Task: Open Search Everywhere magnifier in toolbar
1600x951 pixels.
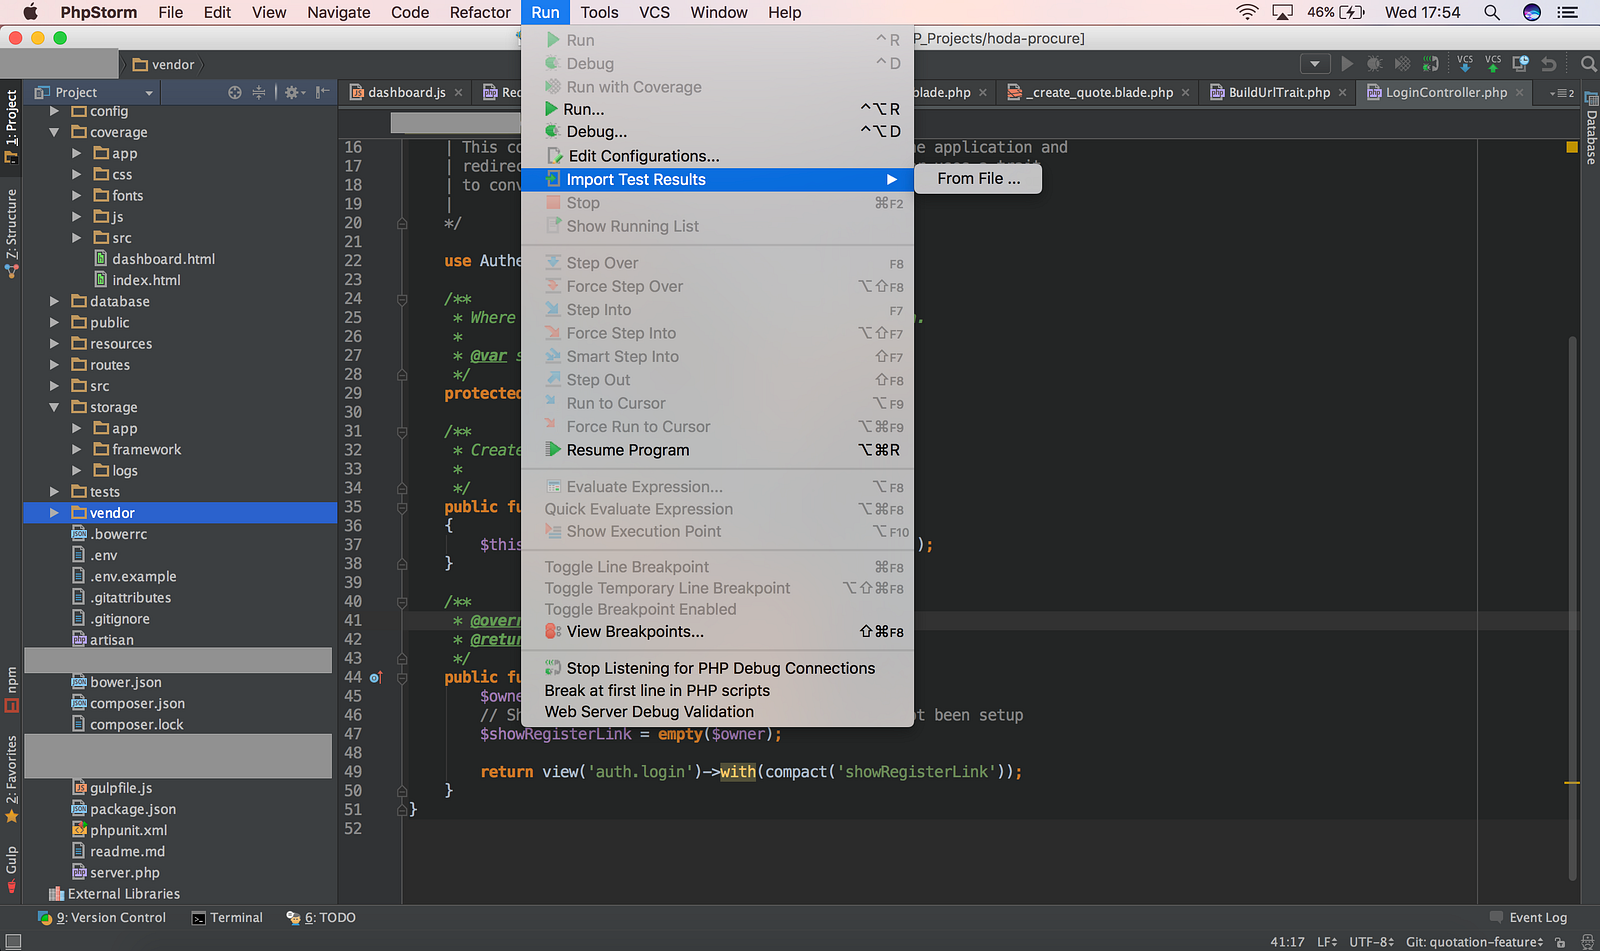Action: 1588,64
